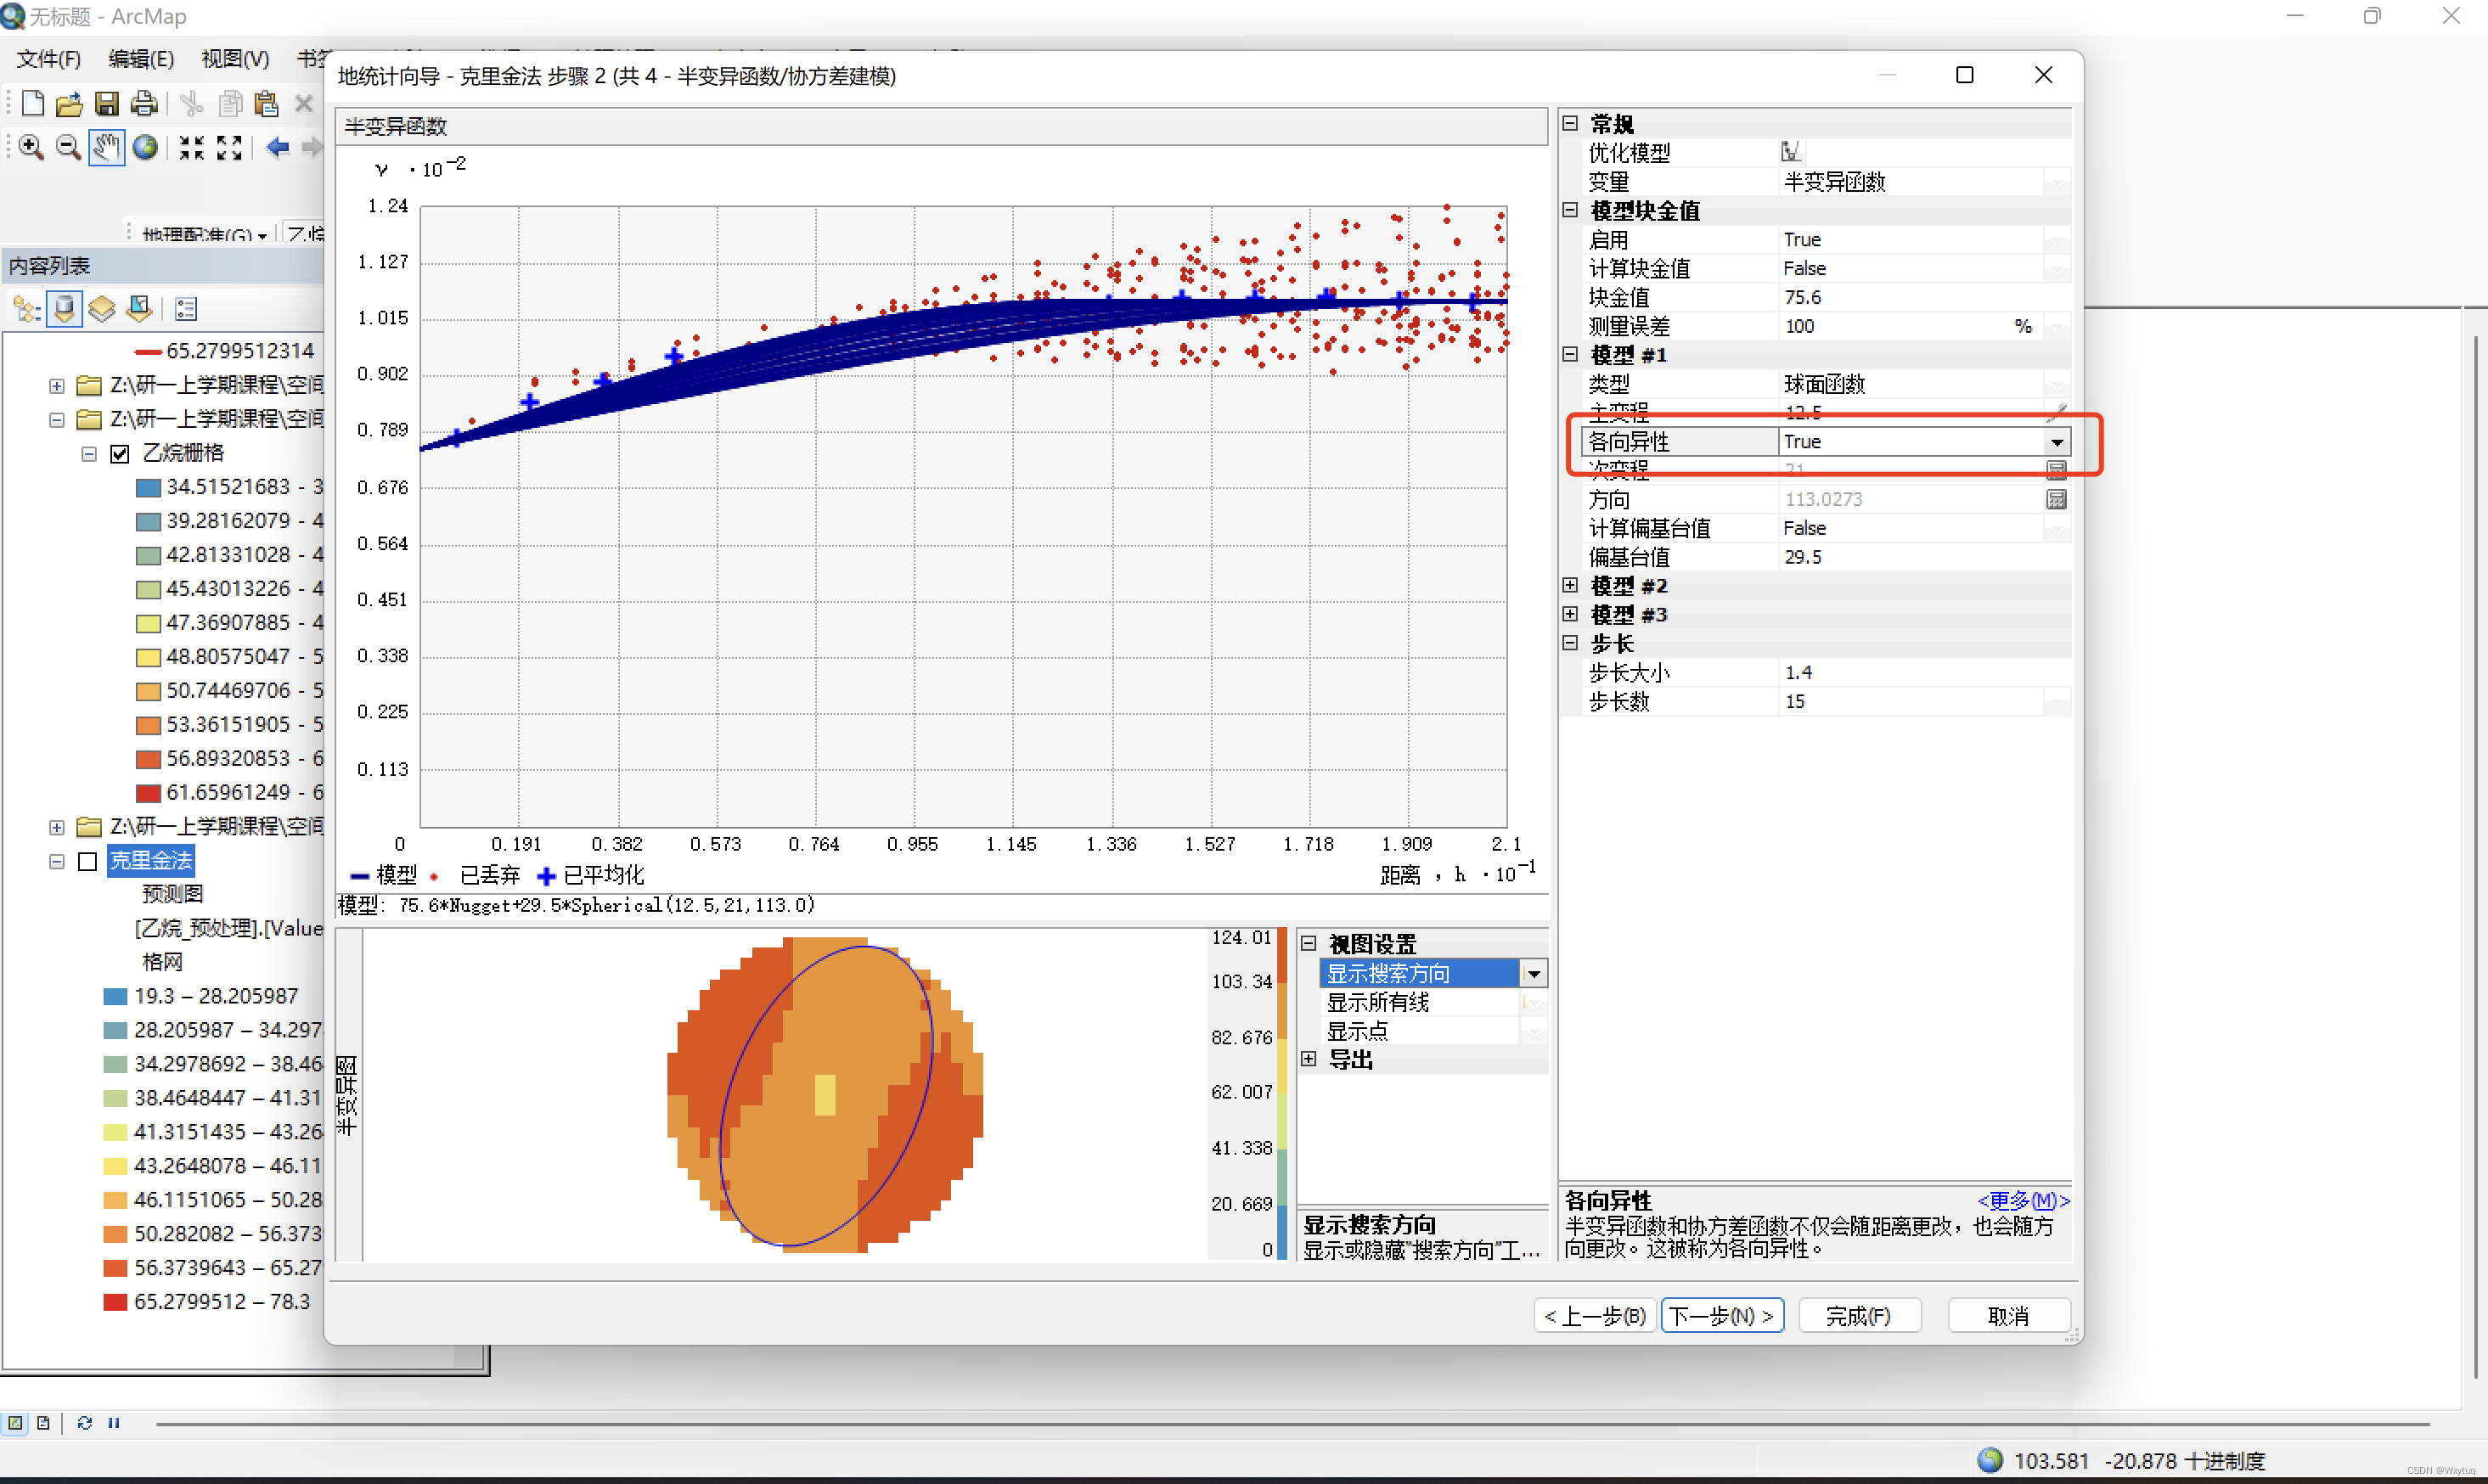Image resolution: width=2488 pixels, height=1484 pixels.
Task: Use fixed zoom in arrows icon
Action: (x=191, y=148)
